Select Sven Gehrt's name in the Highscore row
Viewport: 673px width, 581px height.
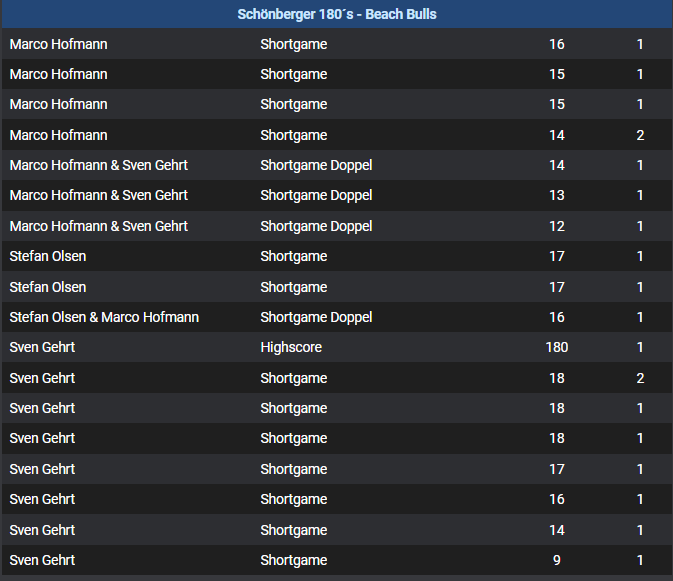[42, 347]
